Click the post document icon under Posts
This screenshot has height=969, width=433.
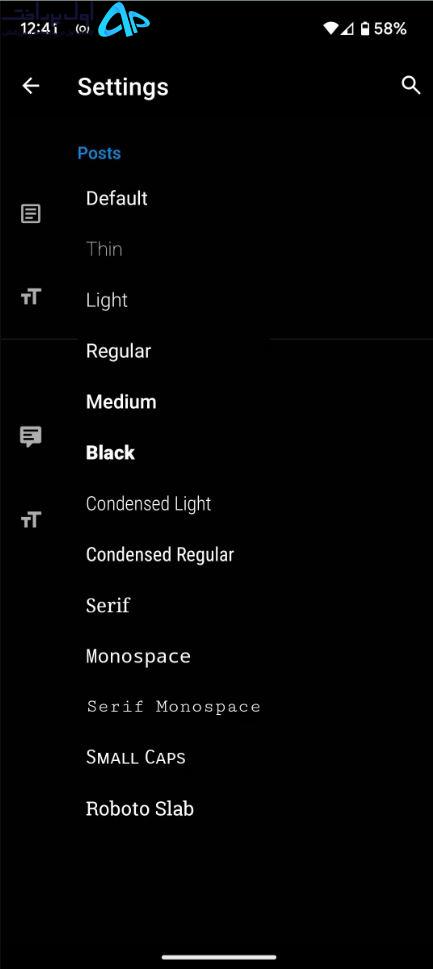31,214
